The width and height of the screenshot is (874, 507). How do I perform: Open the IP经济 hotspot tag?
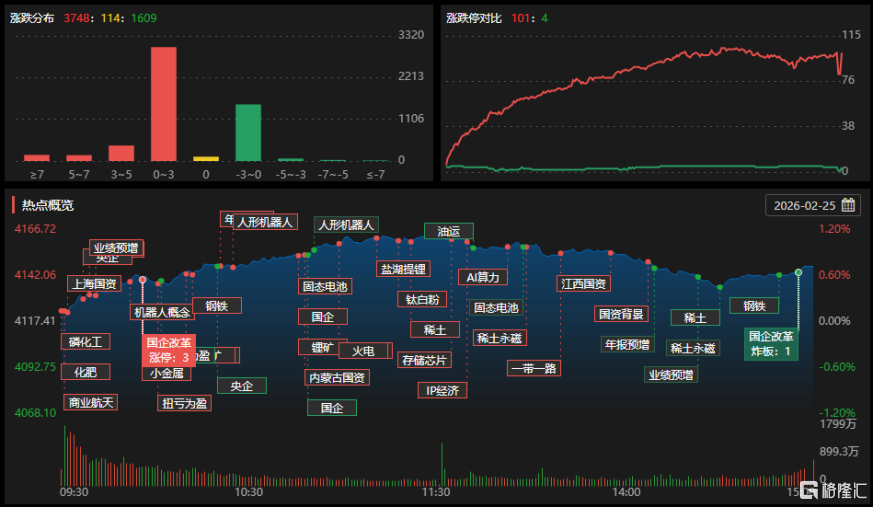[x=442, y=390]
